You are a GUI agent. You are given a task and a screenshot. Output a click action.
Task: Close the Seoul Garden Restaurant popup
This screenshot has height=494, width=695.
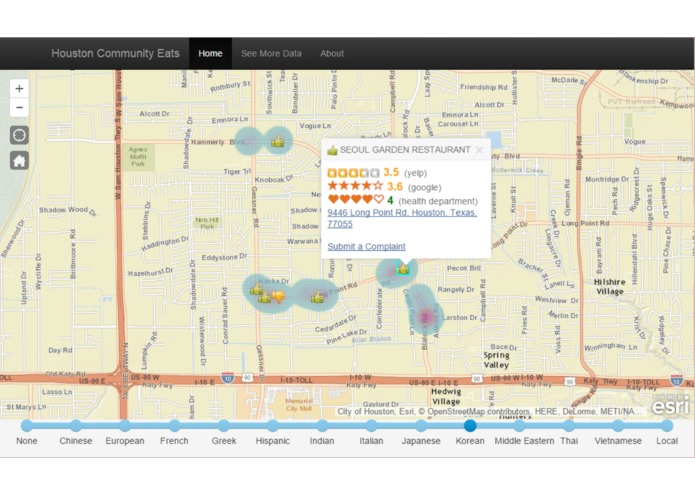click(479, 150)
